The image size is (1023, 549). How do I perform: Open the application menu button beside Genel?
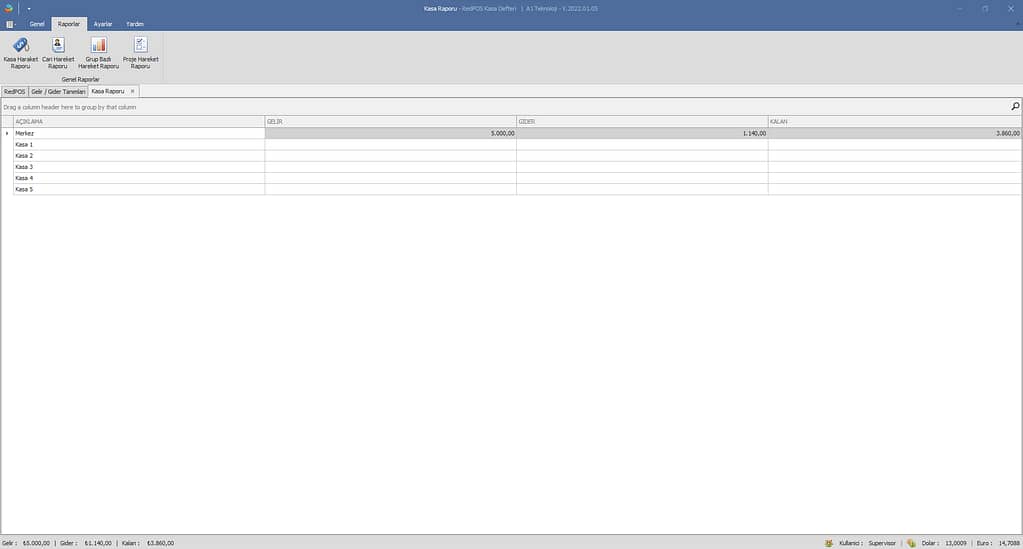tap(11, 24)
